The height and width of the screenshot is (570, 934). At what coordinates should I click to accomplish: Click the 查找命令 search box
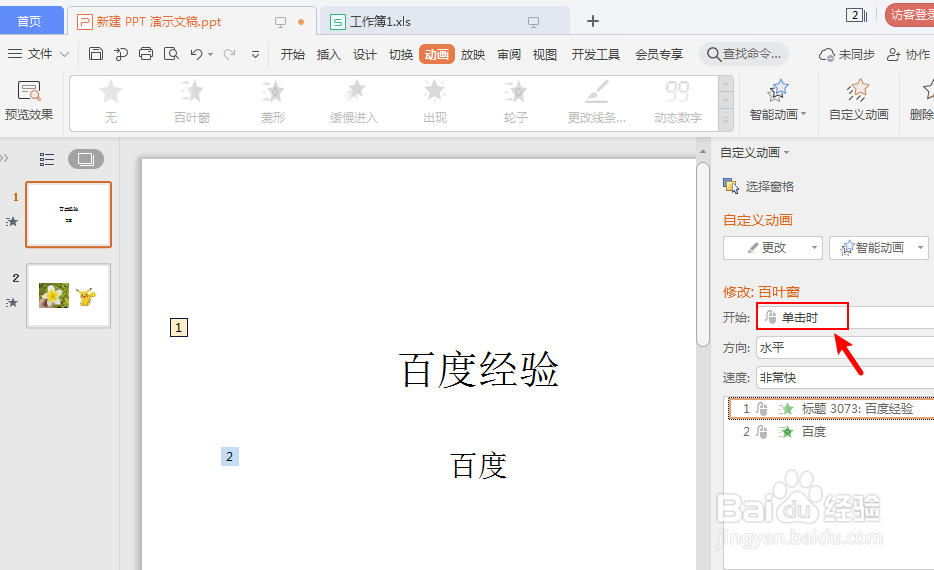point(744,54)
